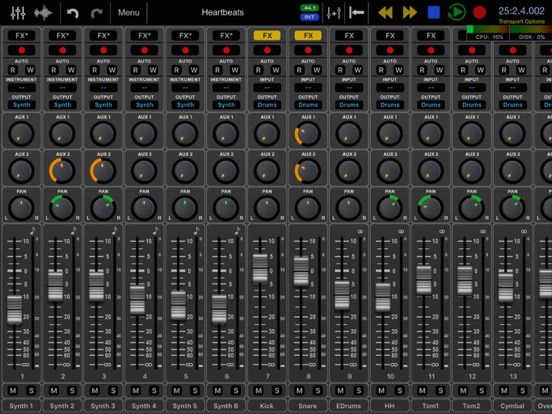Open Transport Options

pos(521,21)
